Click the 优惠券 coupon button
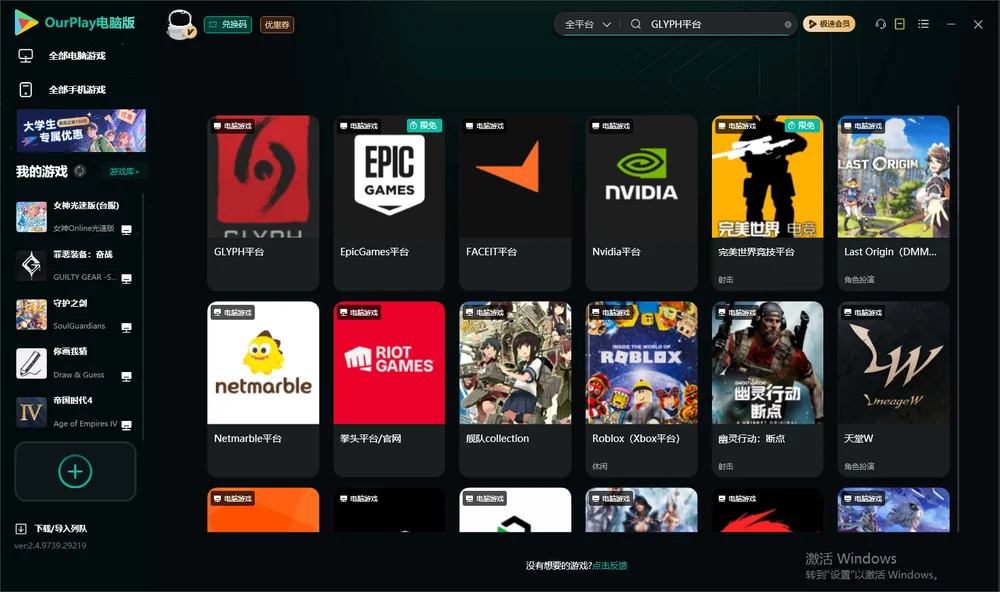The image size is (1000, 592). pyautogui.click(x=277, y=24)
